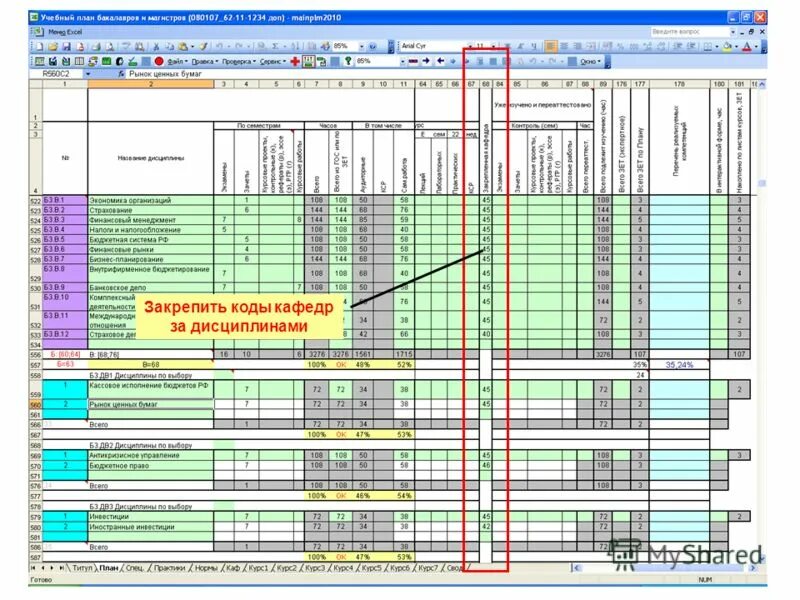
Task: Click the red cross icon in custom toolbar
Action: pyautogui.click(x=294, y=61)
